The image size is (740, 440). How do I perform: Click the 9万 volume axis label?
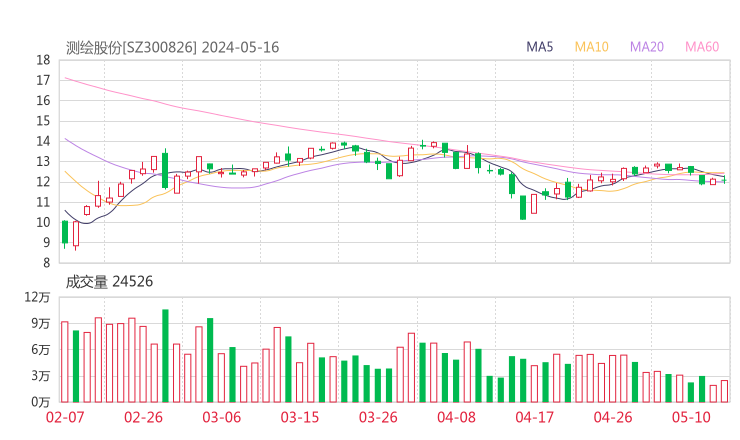pyautogui.click(x=41, y=324)
